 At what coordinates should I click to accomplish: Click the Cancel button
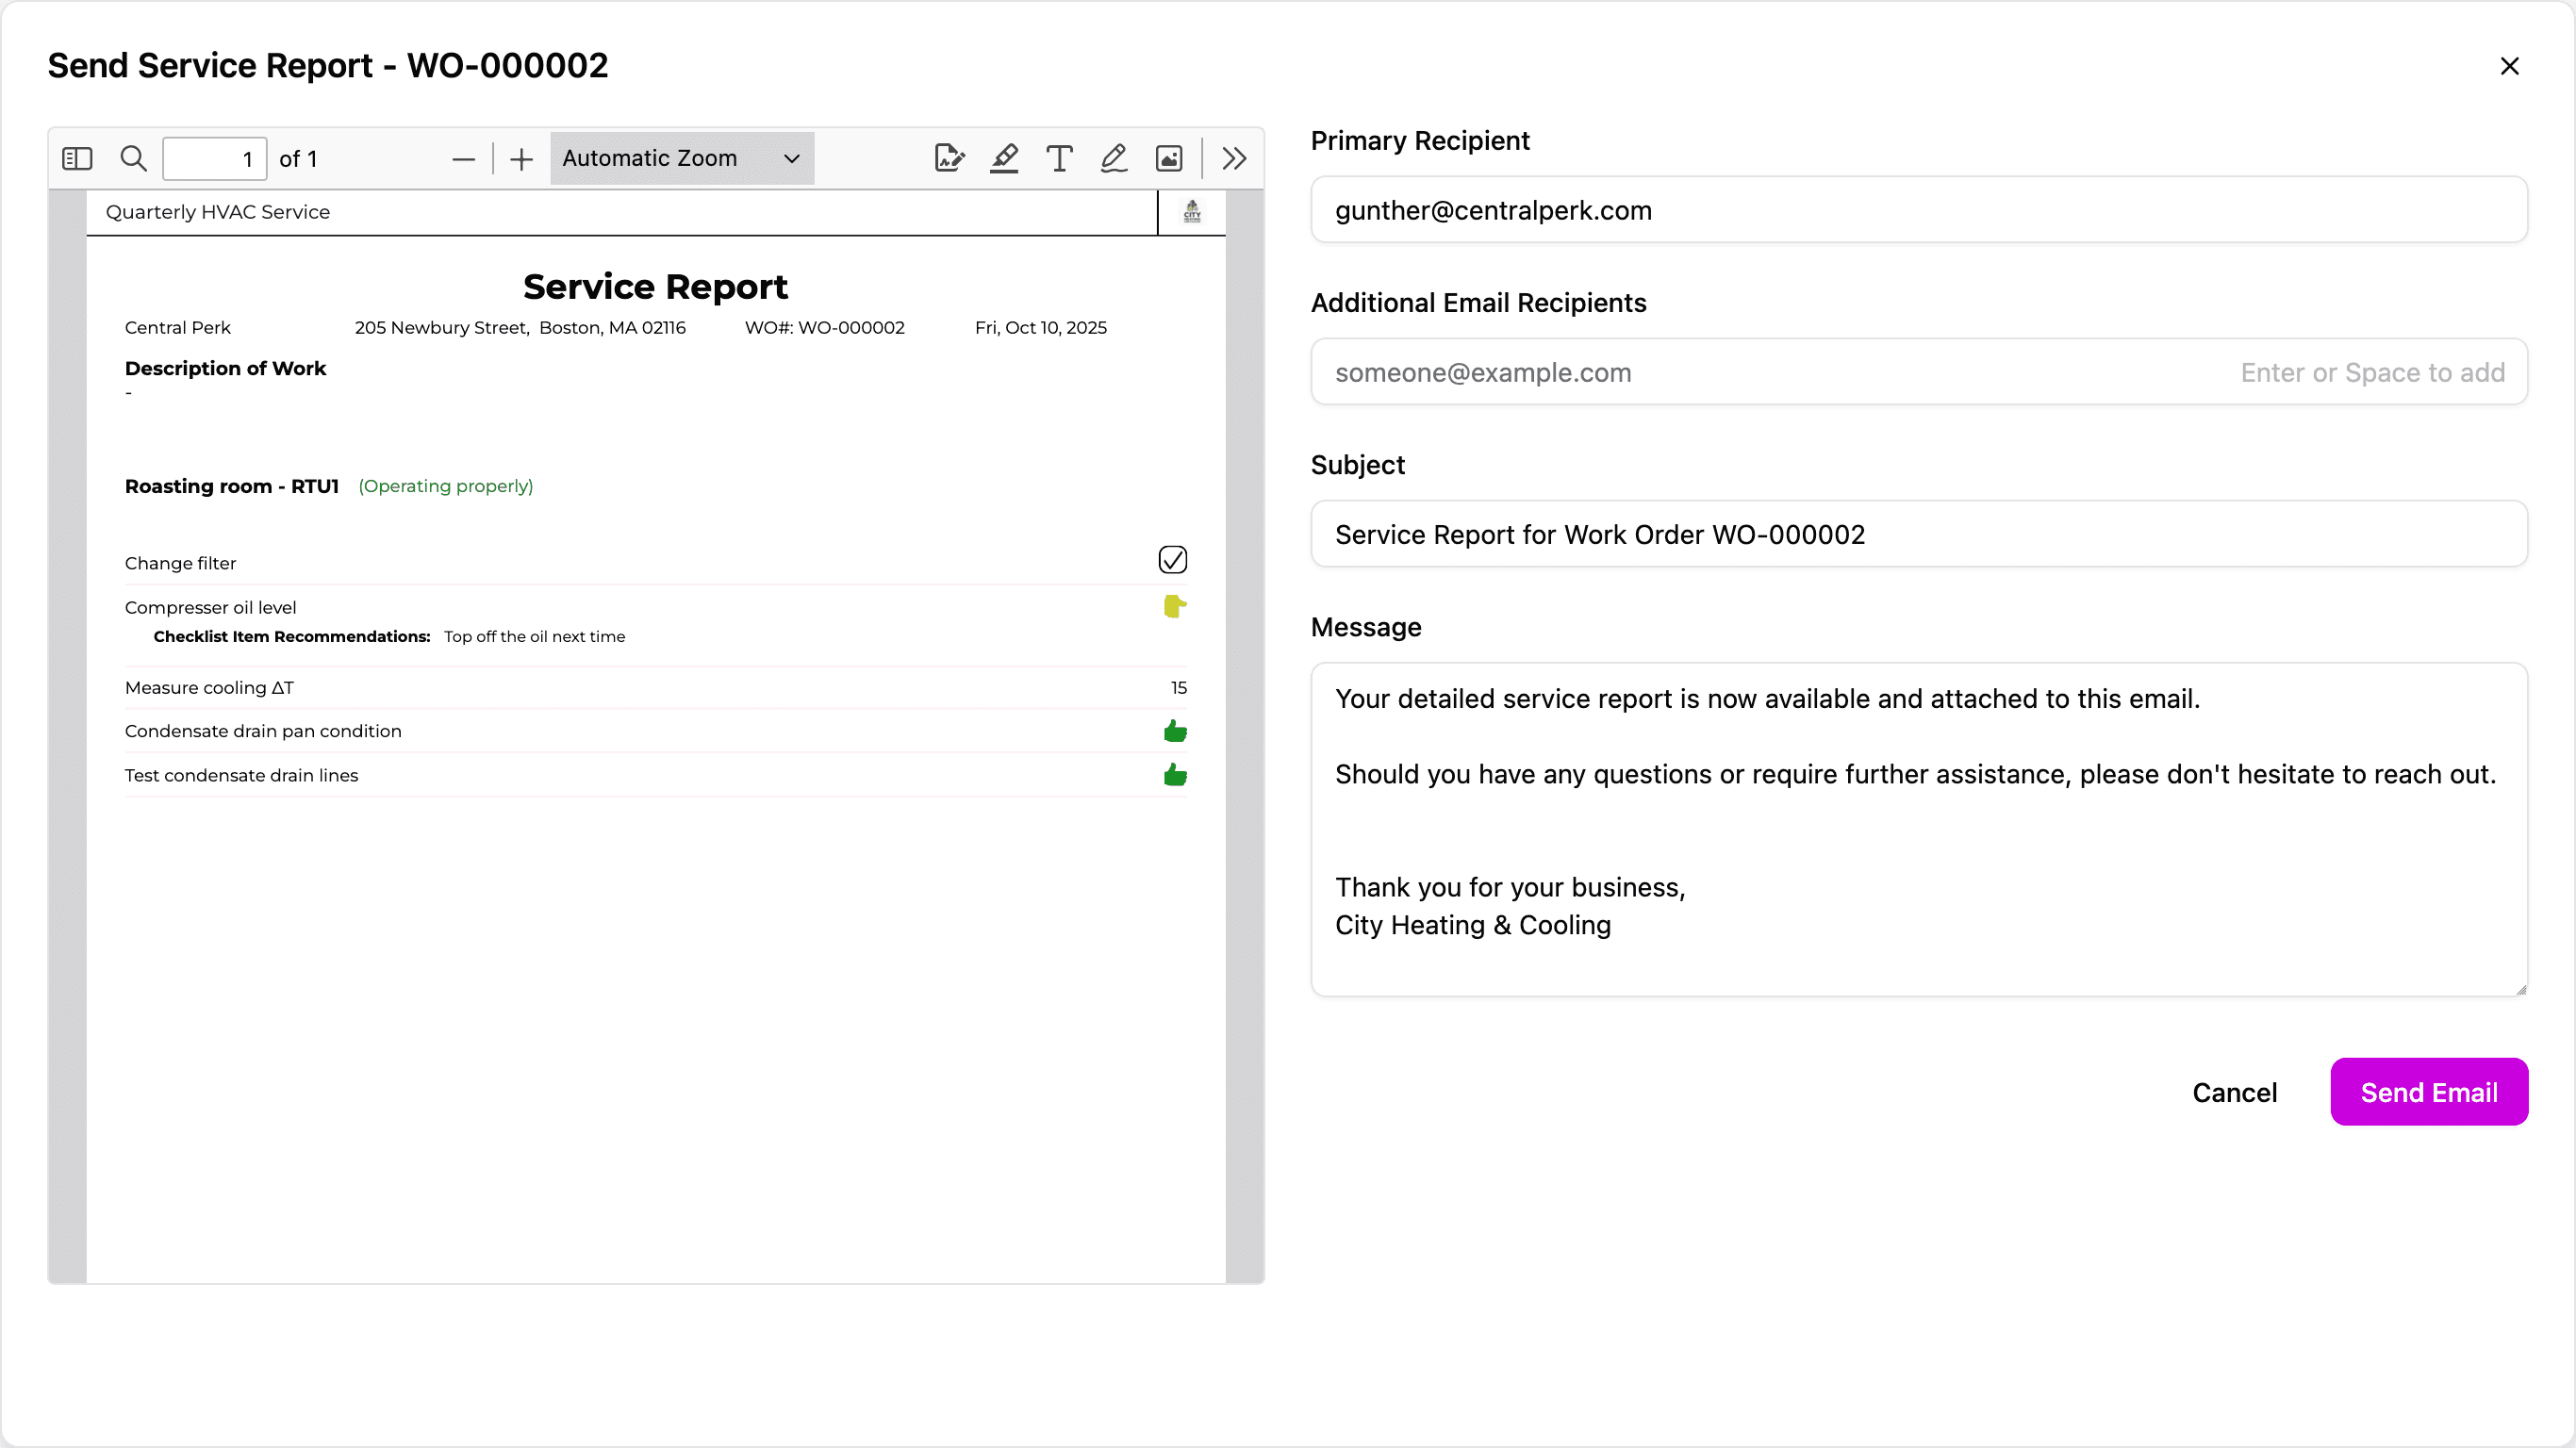tap(2234, 1092)
